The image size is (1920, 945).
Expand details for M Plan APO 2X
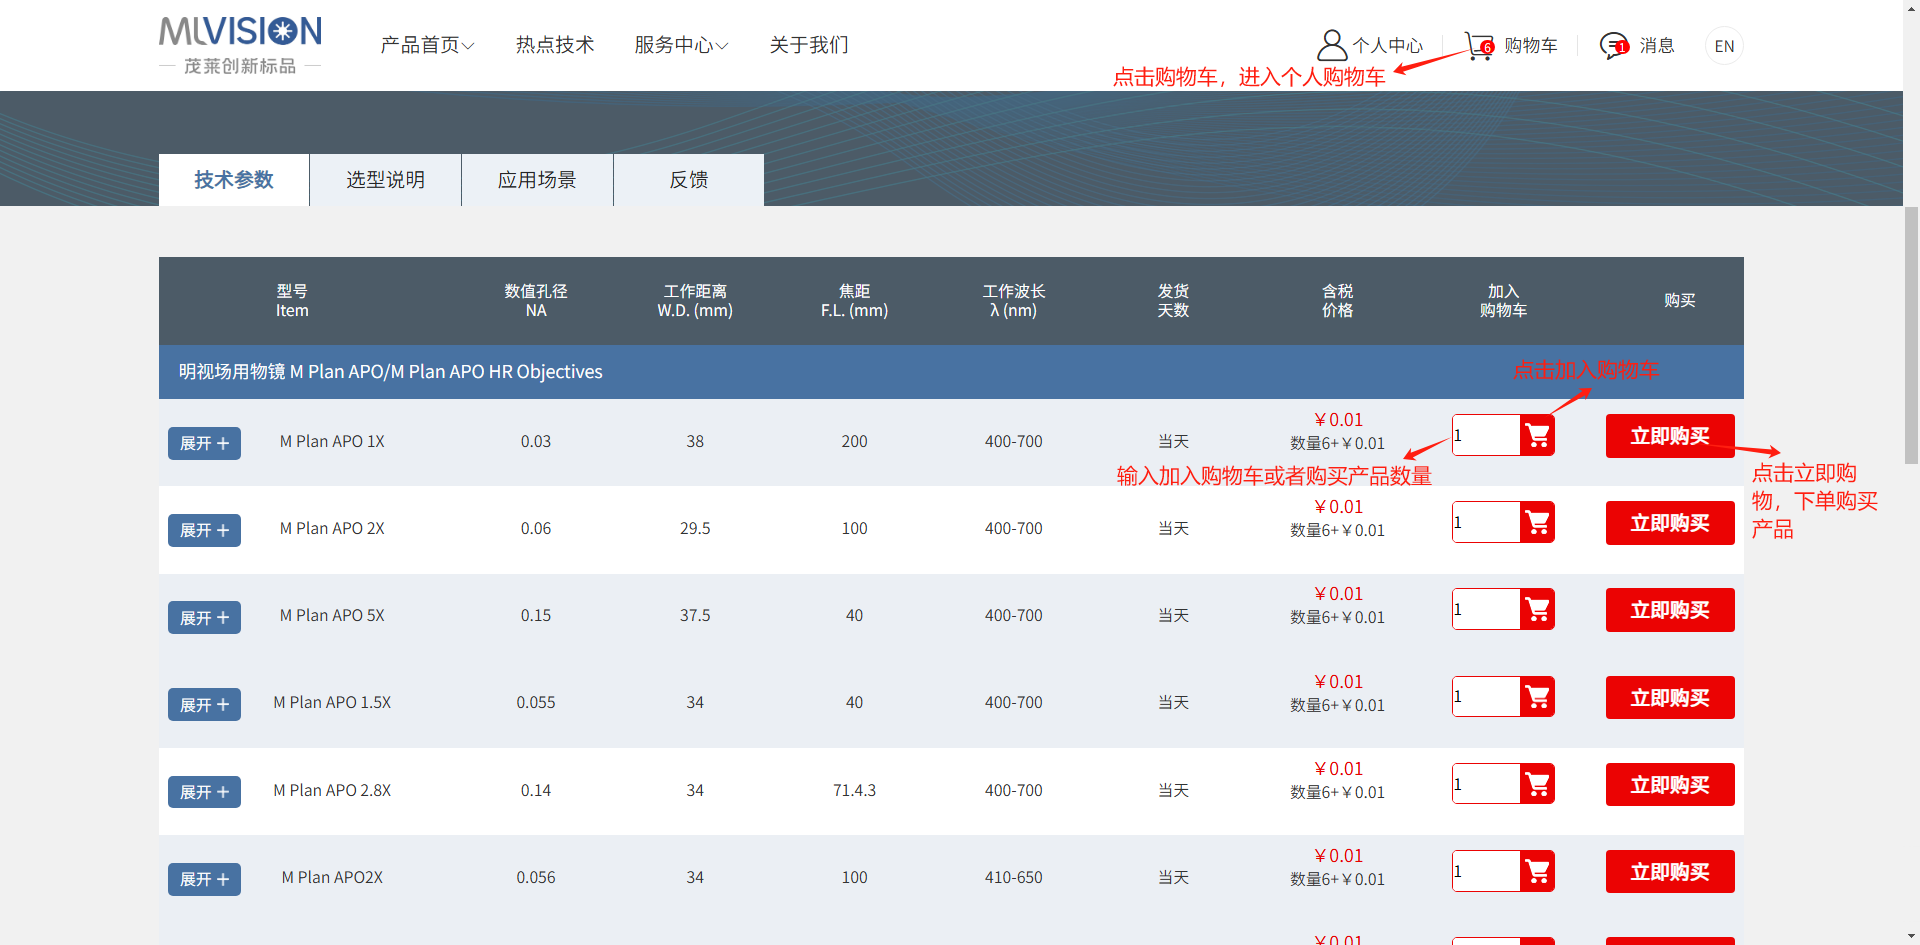pyautogui.click(x=204, y=530)
